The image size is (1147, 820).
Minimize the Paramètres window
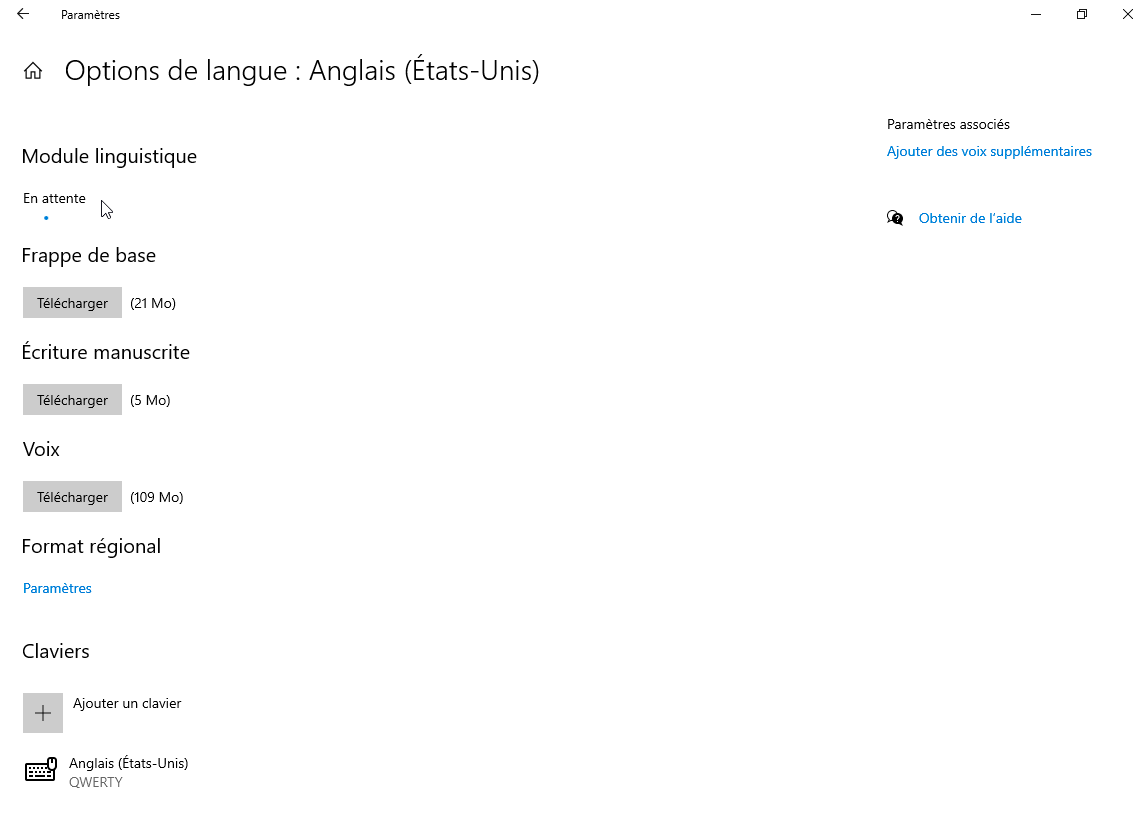click(1036, 14)
